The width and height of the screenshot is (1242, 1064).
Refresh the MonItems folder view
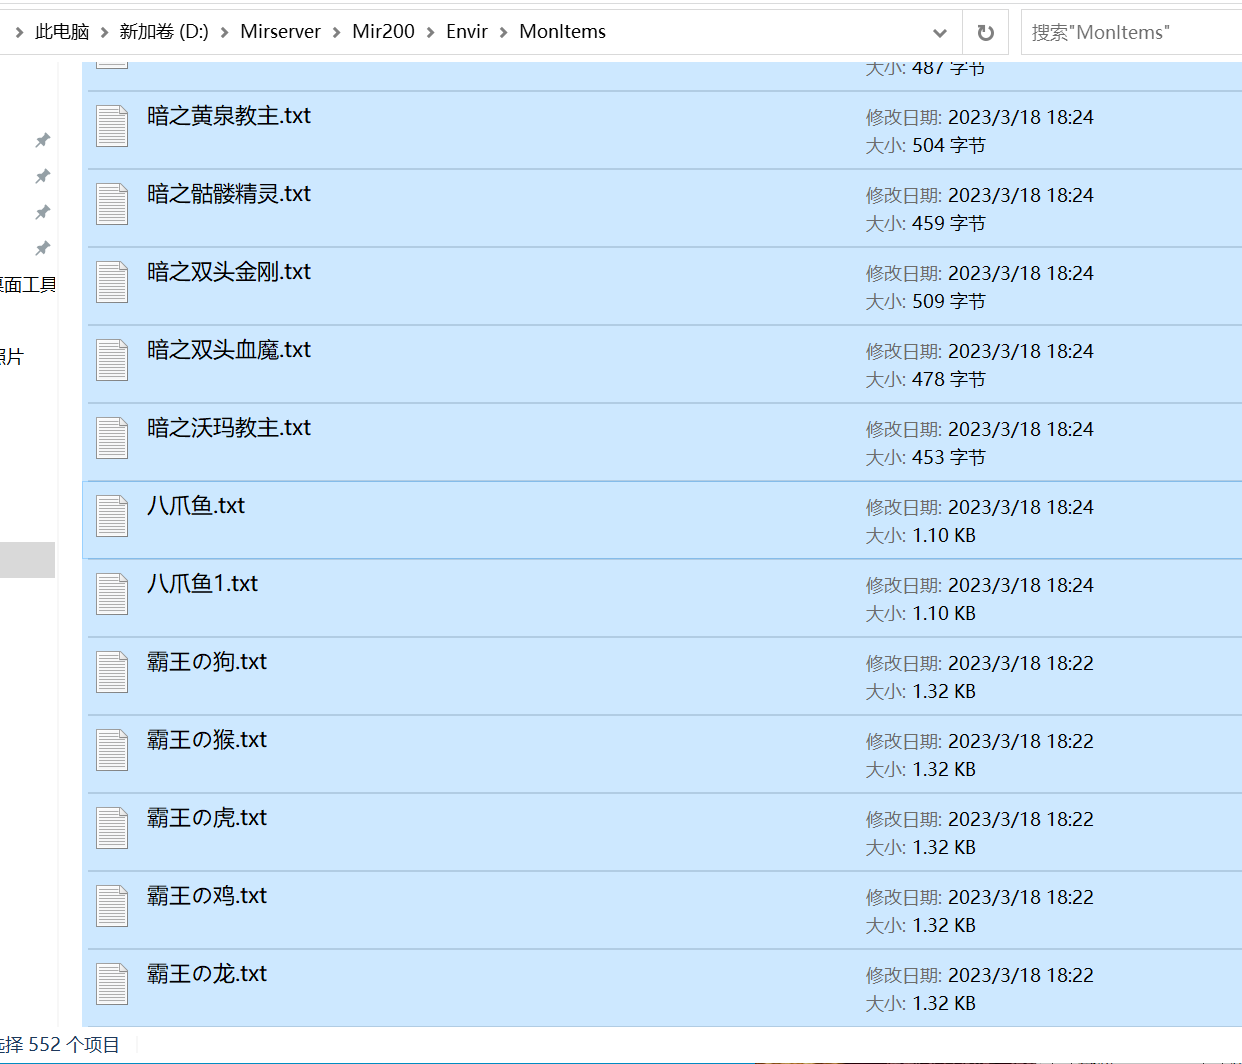[x=985, y=32]
